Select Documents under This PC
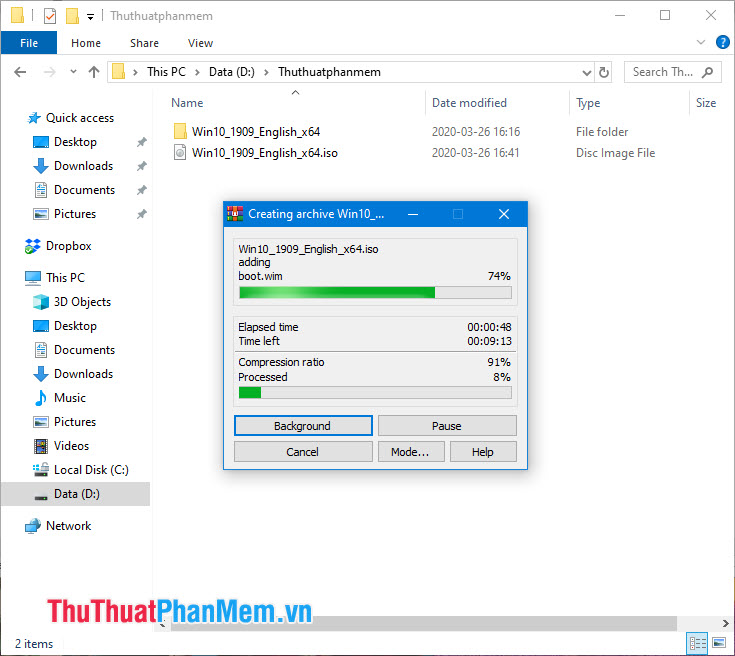The width and height of the screenshot is (735, 656). click(x=84, y=350)
